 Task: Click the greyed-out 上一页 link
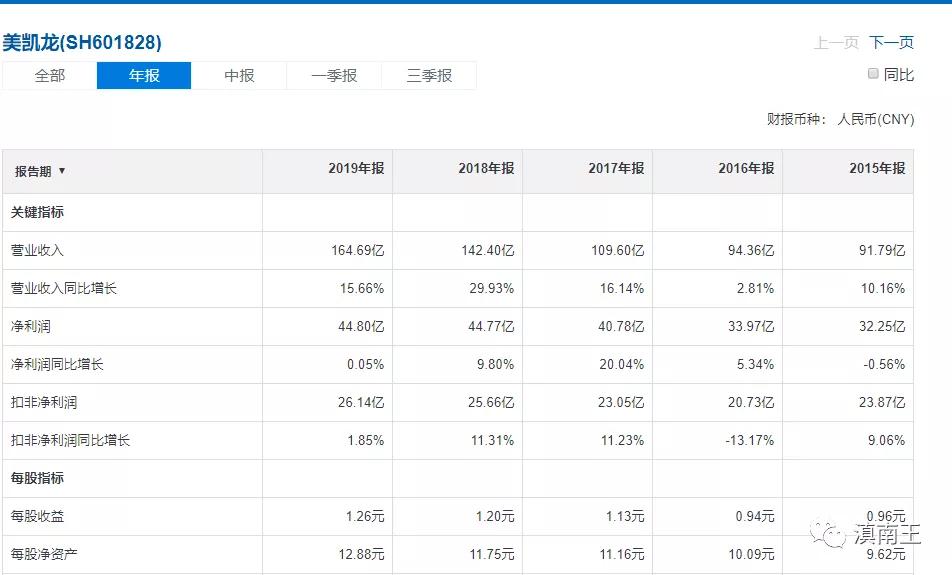836,43
